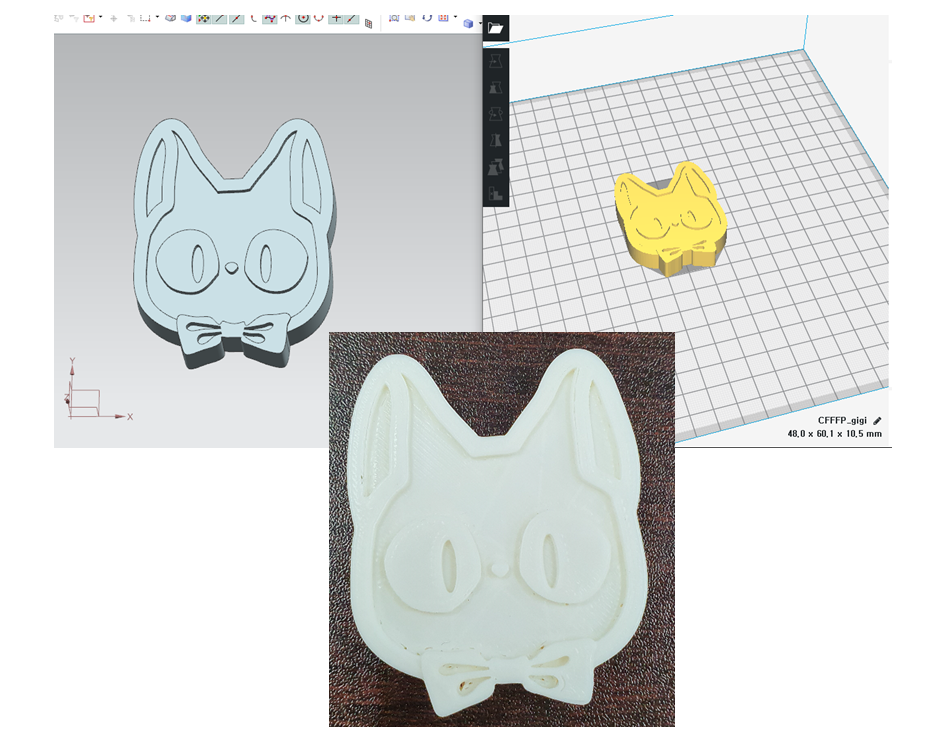Click the small grid icon after snap toggles
This screenshot has height=748, width=932.
click(x=369, y=24)
